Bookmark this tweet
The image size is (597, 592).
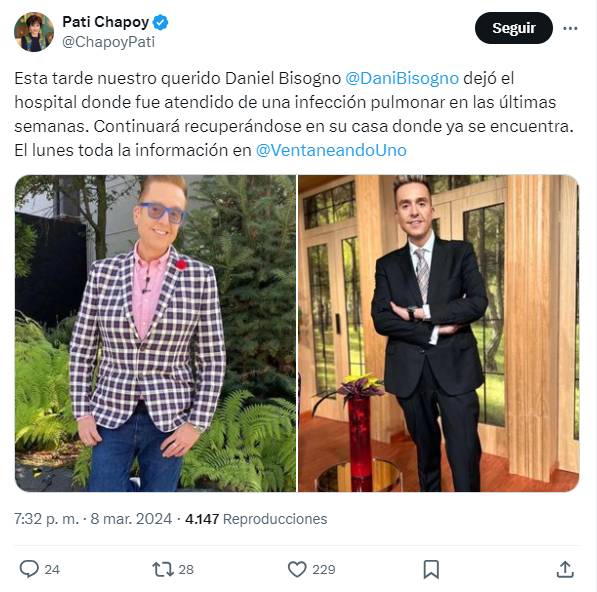431,570
